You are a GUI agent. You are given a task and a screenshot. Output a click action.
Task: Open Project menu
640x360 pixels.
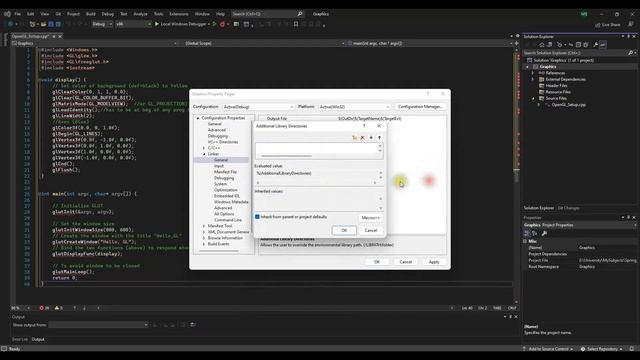coord(73,14)
